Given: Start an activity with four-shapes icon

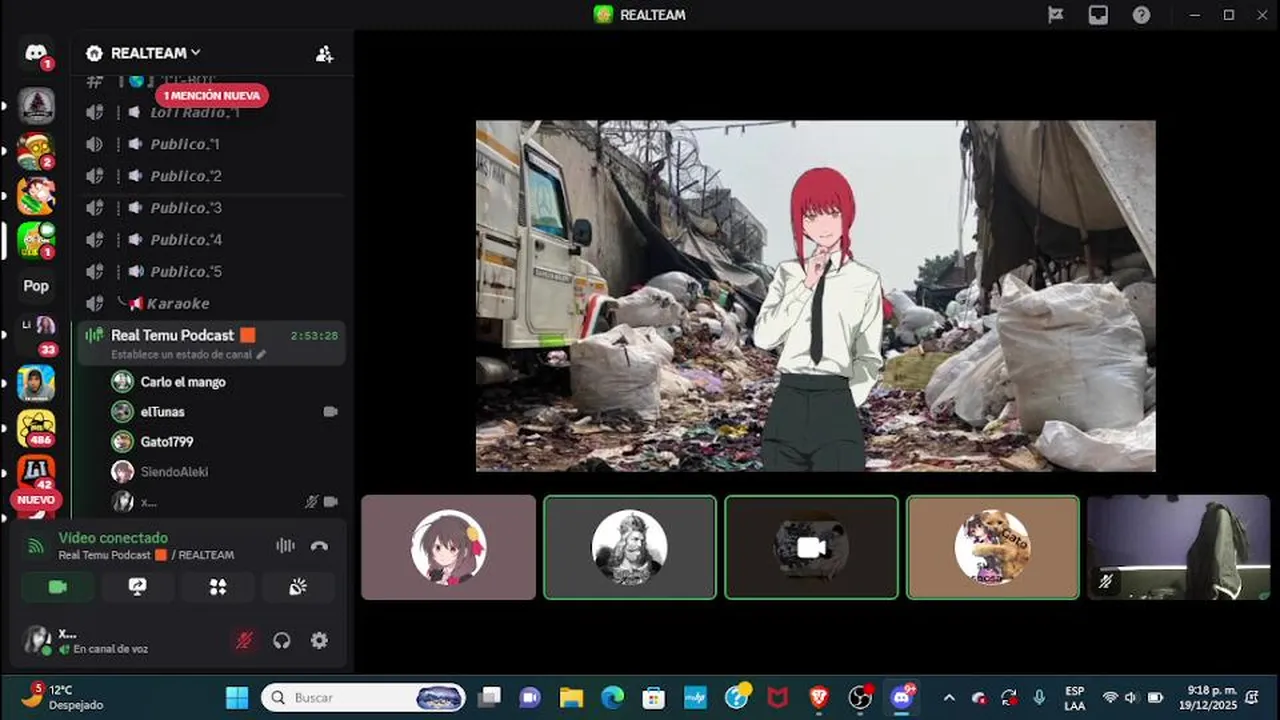Looking at the screenshot, I should tap(218, 587).
